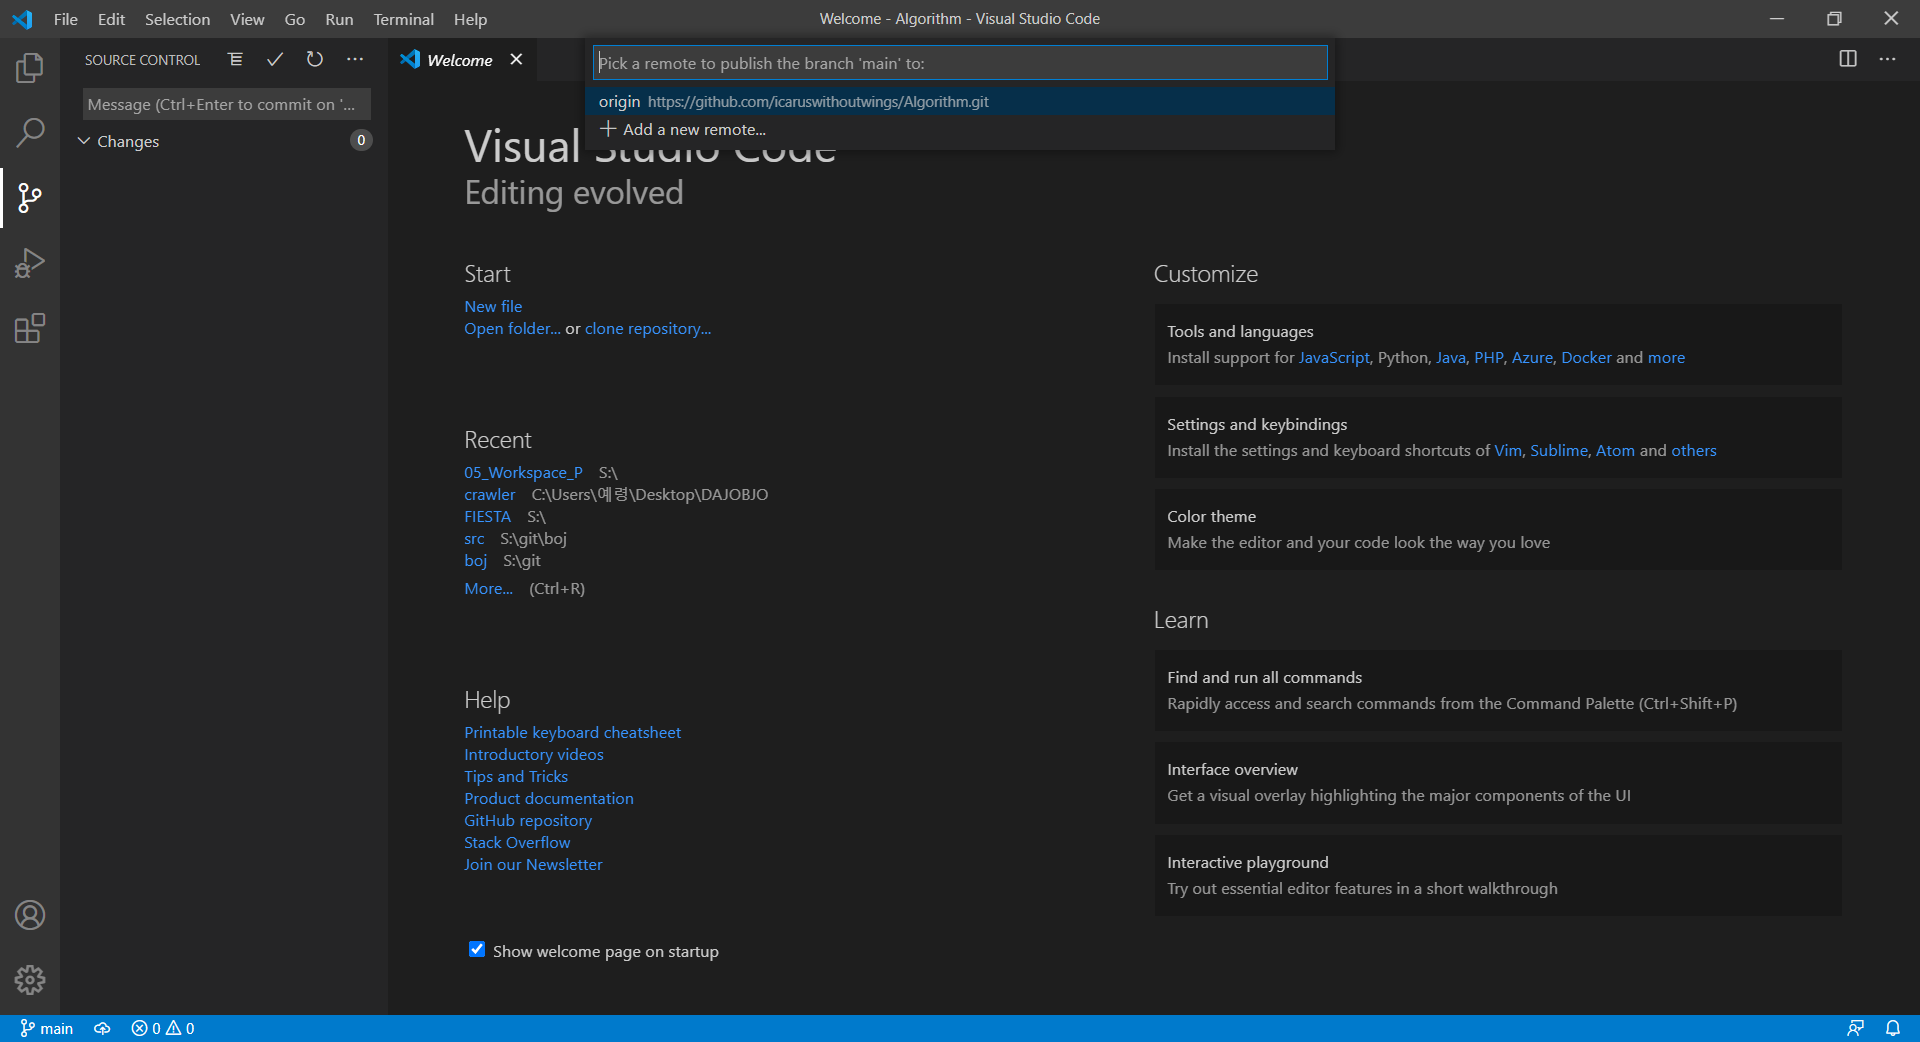Click the main branch indicator in status bar
This screenshot has height=1042, width=1920.
[x=47, y=1028]
